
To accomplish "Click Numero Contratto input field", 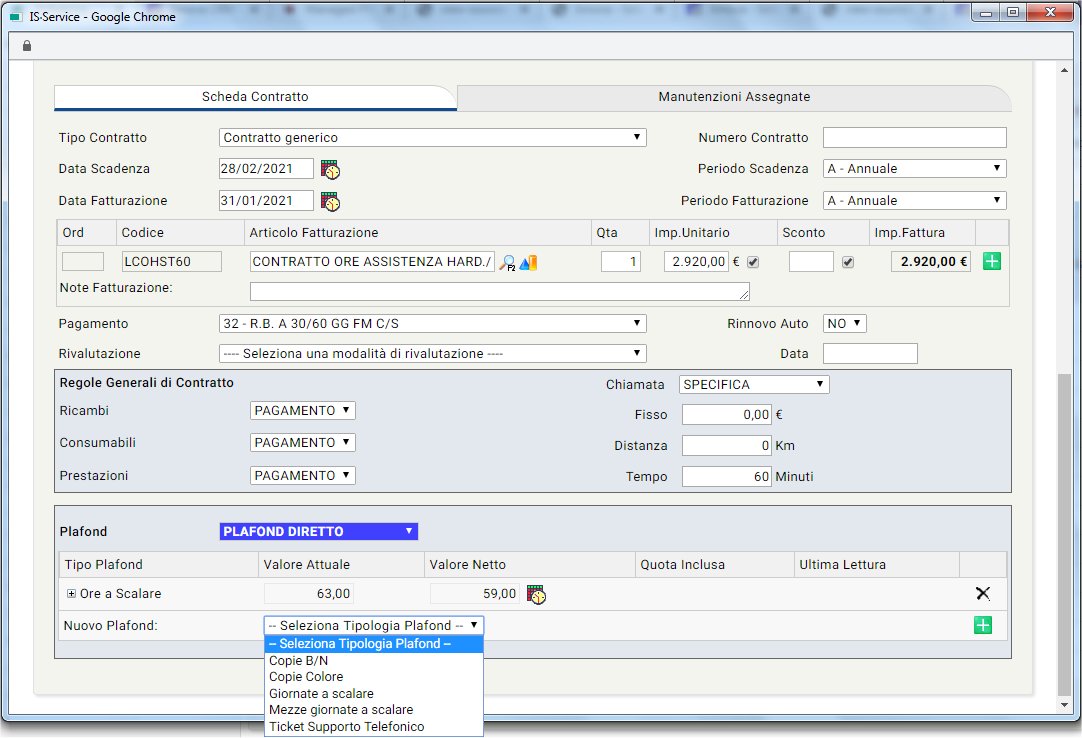I will click(x=914, y=137).
